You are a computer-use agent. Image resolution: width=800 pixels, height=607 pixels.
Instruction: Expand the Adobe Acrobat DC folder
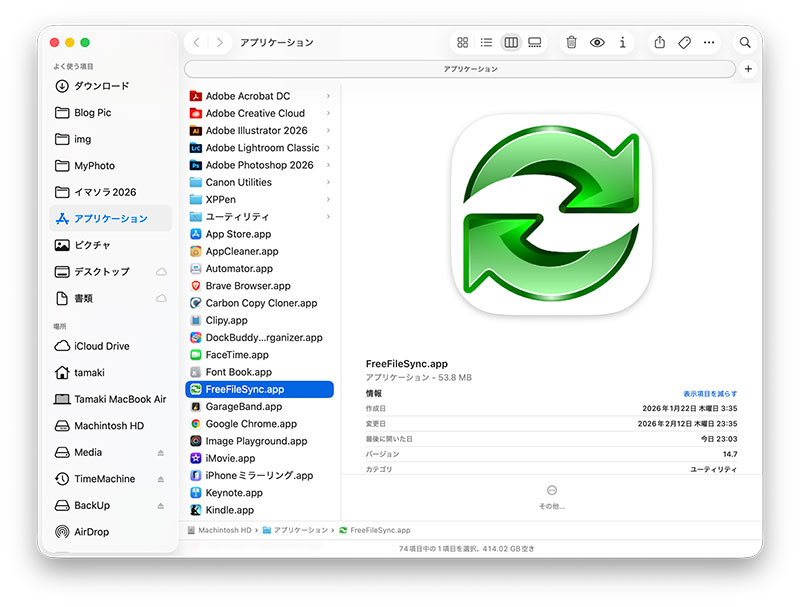click(328, 96)
